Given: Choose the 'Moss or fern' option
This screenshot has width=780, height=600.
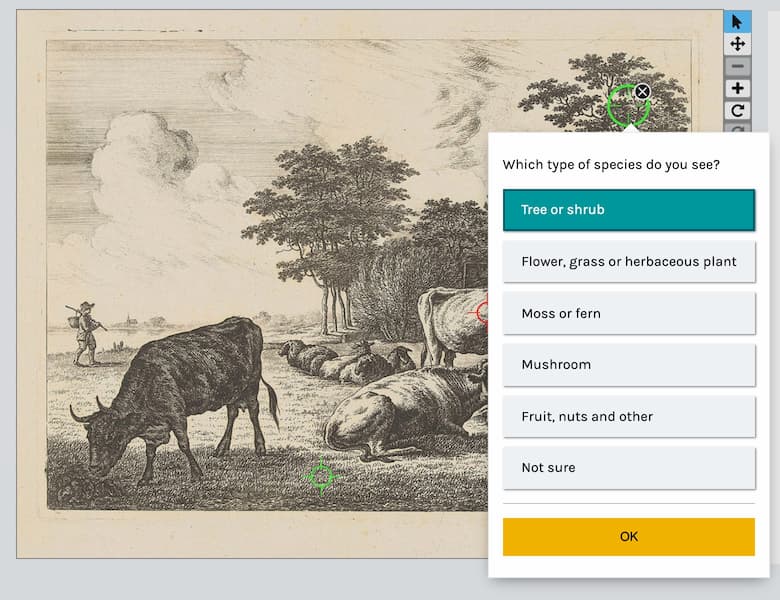Looking at the screenshot, I should click(628, 314).
